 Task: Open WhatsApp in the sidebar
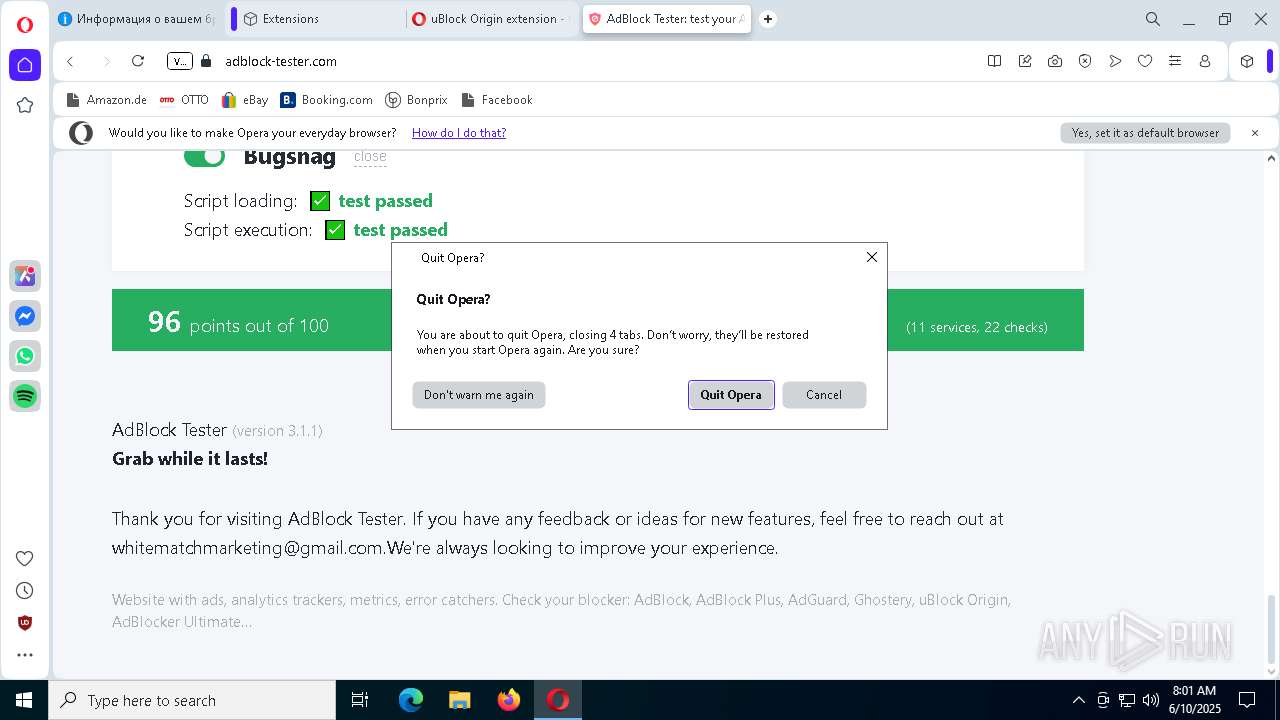(x=25, y=356)
